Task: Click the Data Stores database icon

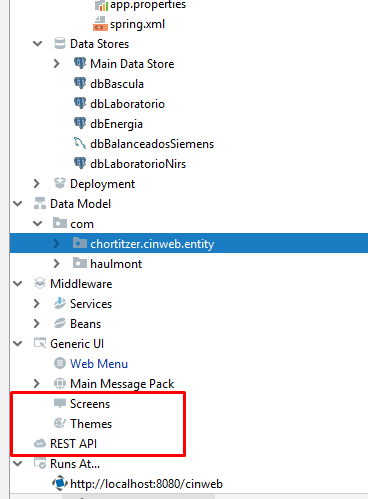Action: pyautogui.click(x=60, y=44)
